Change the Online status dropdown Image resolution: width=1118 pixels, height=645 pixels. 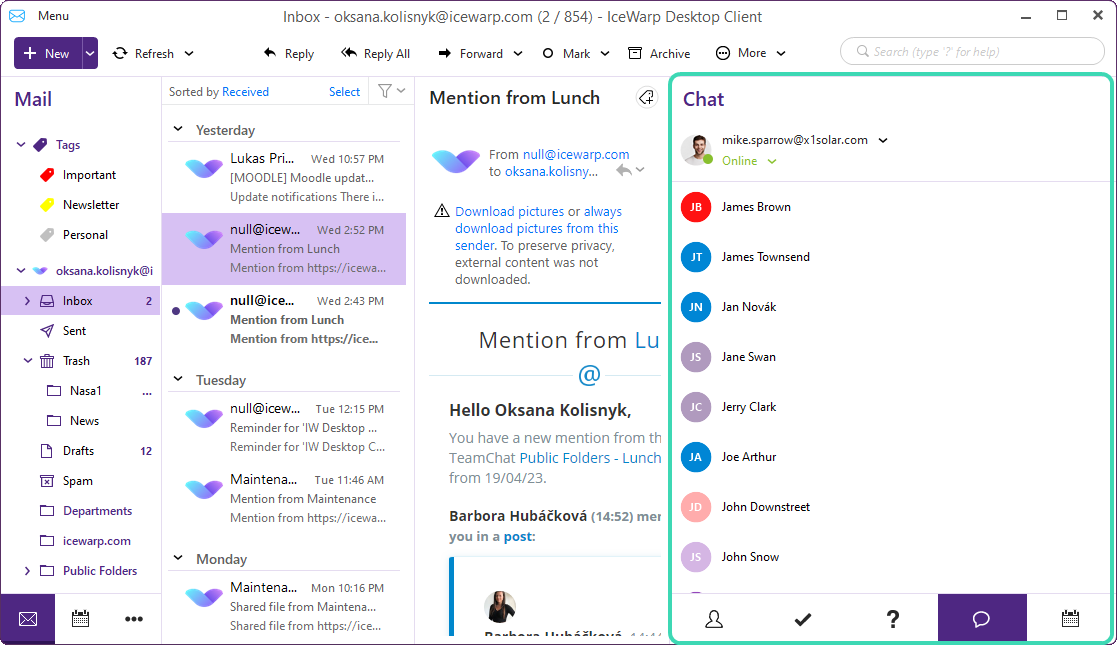(771, 162)
